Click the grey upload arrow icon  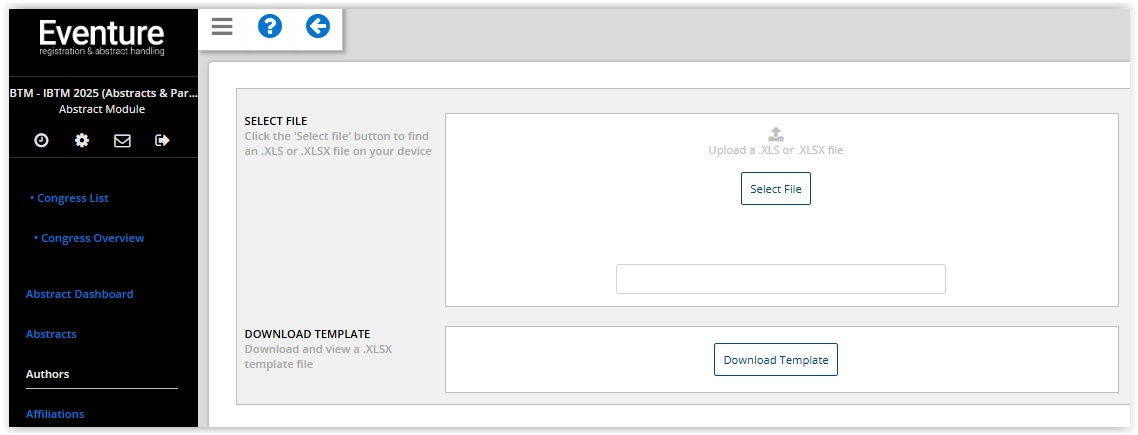click(x=776, y=134)
